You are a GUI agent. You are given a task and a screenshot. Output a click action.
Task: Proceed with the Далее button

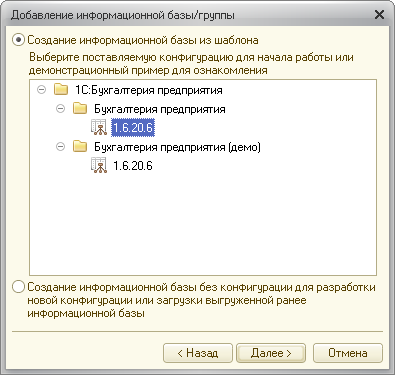(271, 353)
